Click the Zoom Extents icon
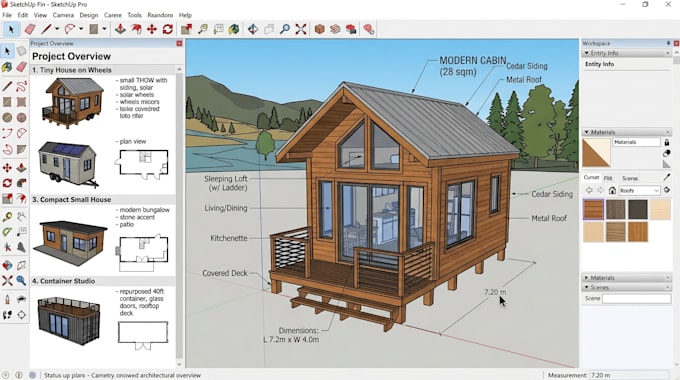Image resolution: width=680 pixels, height=380 pixels. pos(301,29)
